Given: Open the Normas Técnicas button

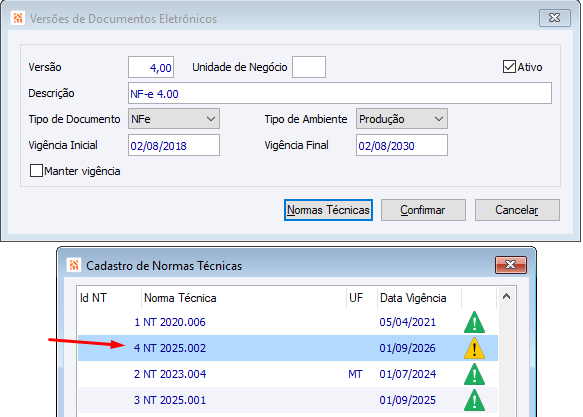Looking at the screenshot, I should [328, 210].
